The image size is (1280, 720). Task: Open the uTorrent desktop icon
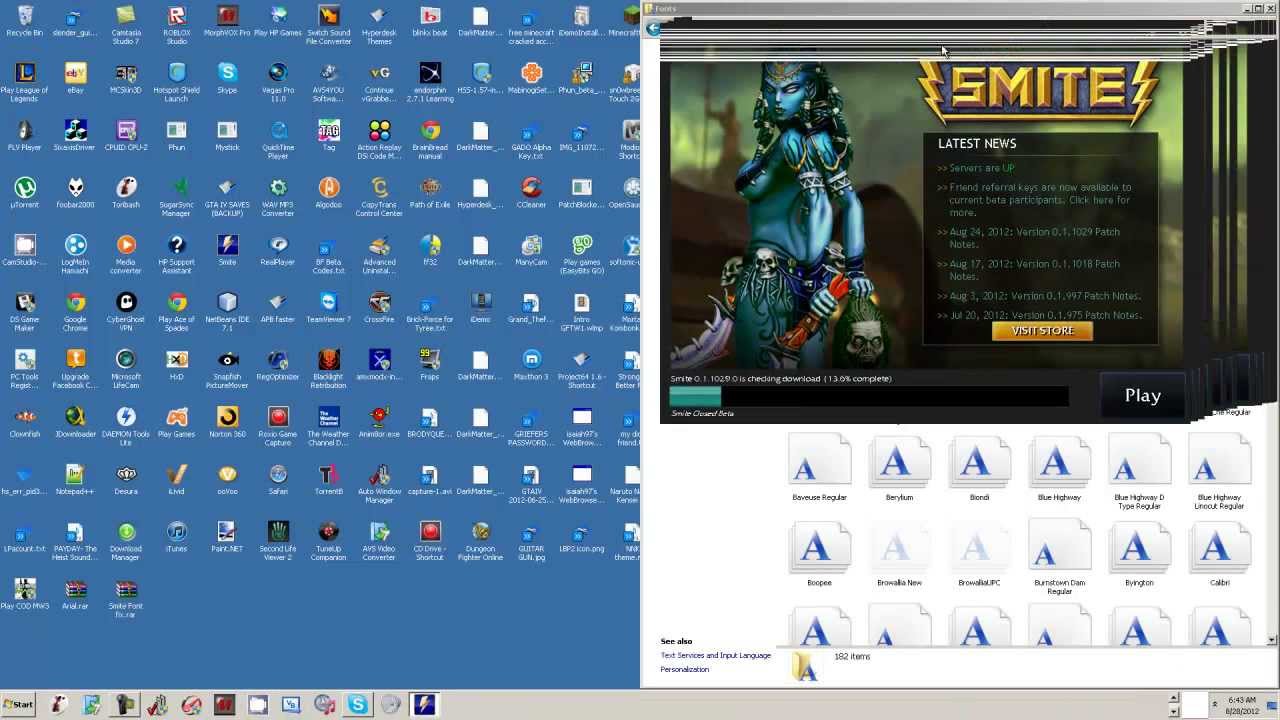(24, 193)
